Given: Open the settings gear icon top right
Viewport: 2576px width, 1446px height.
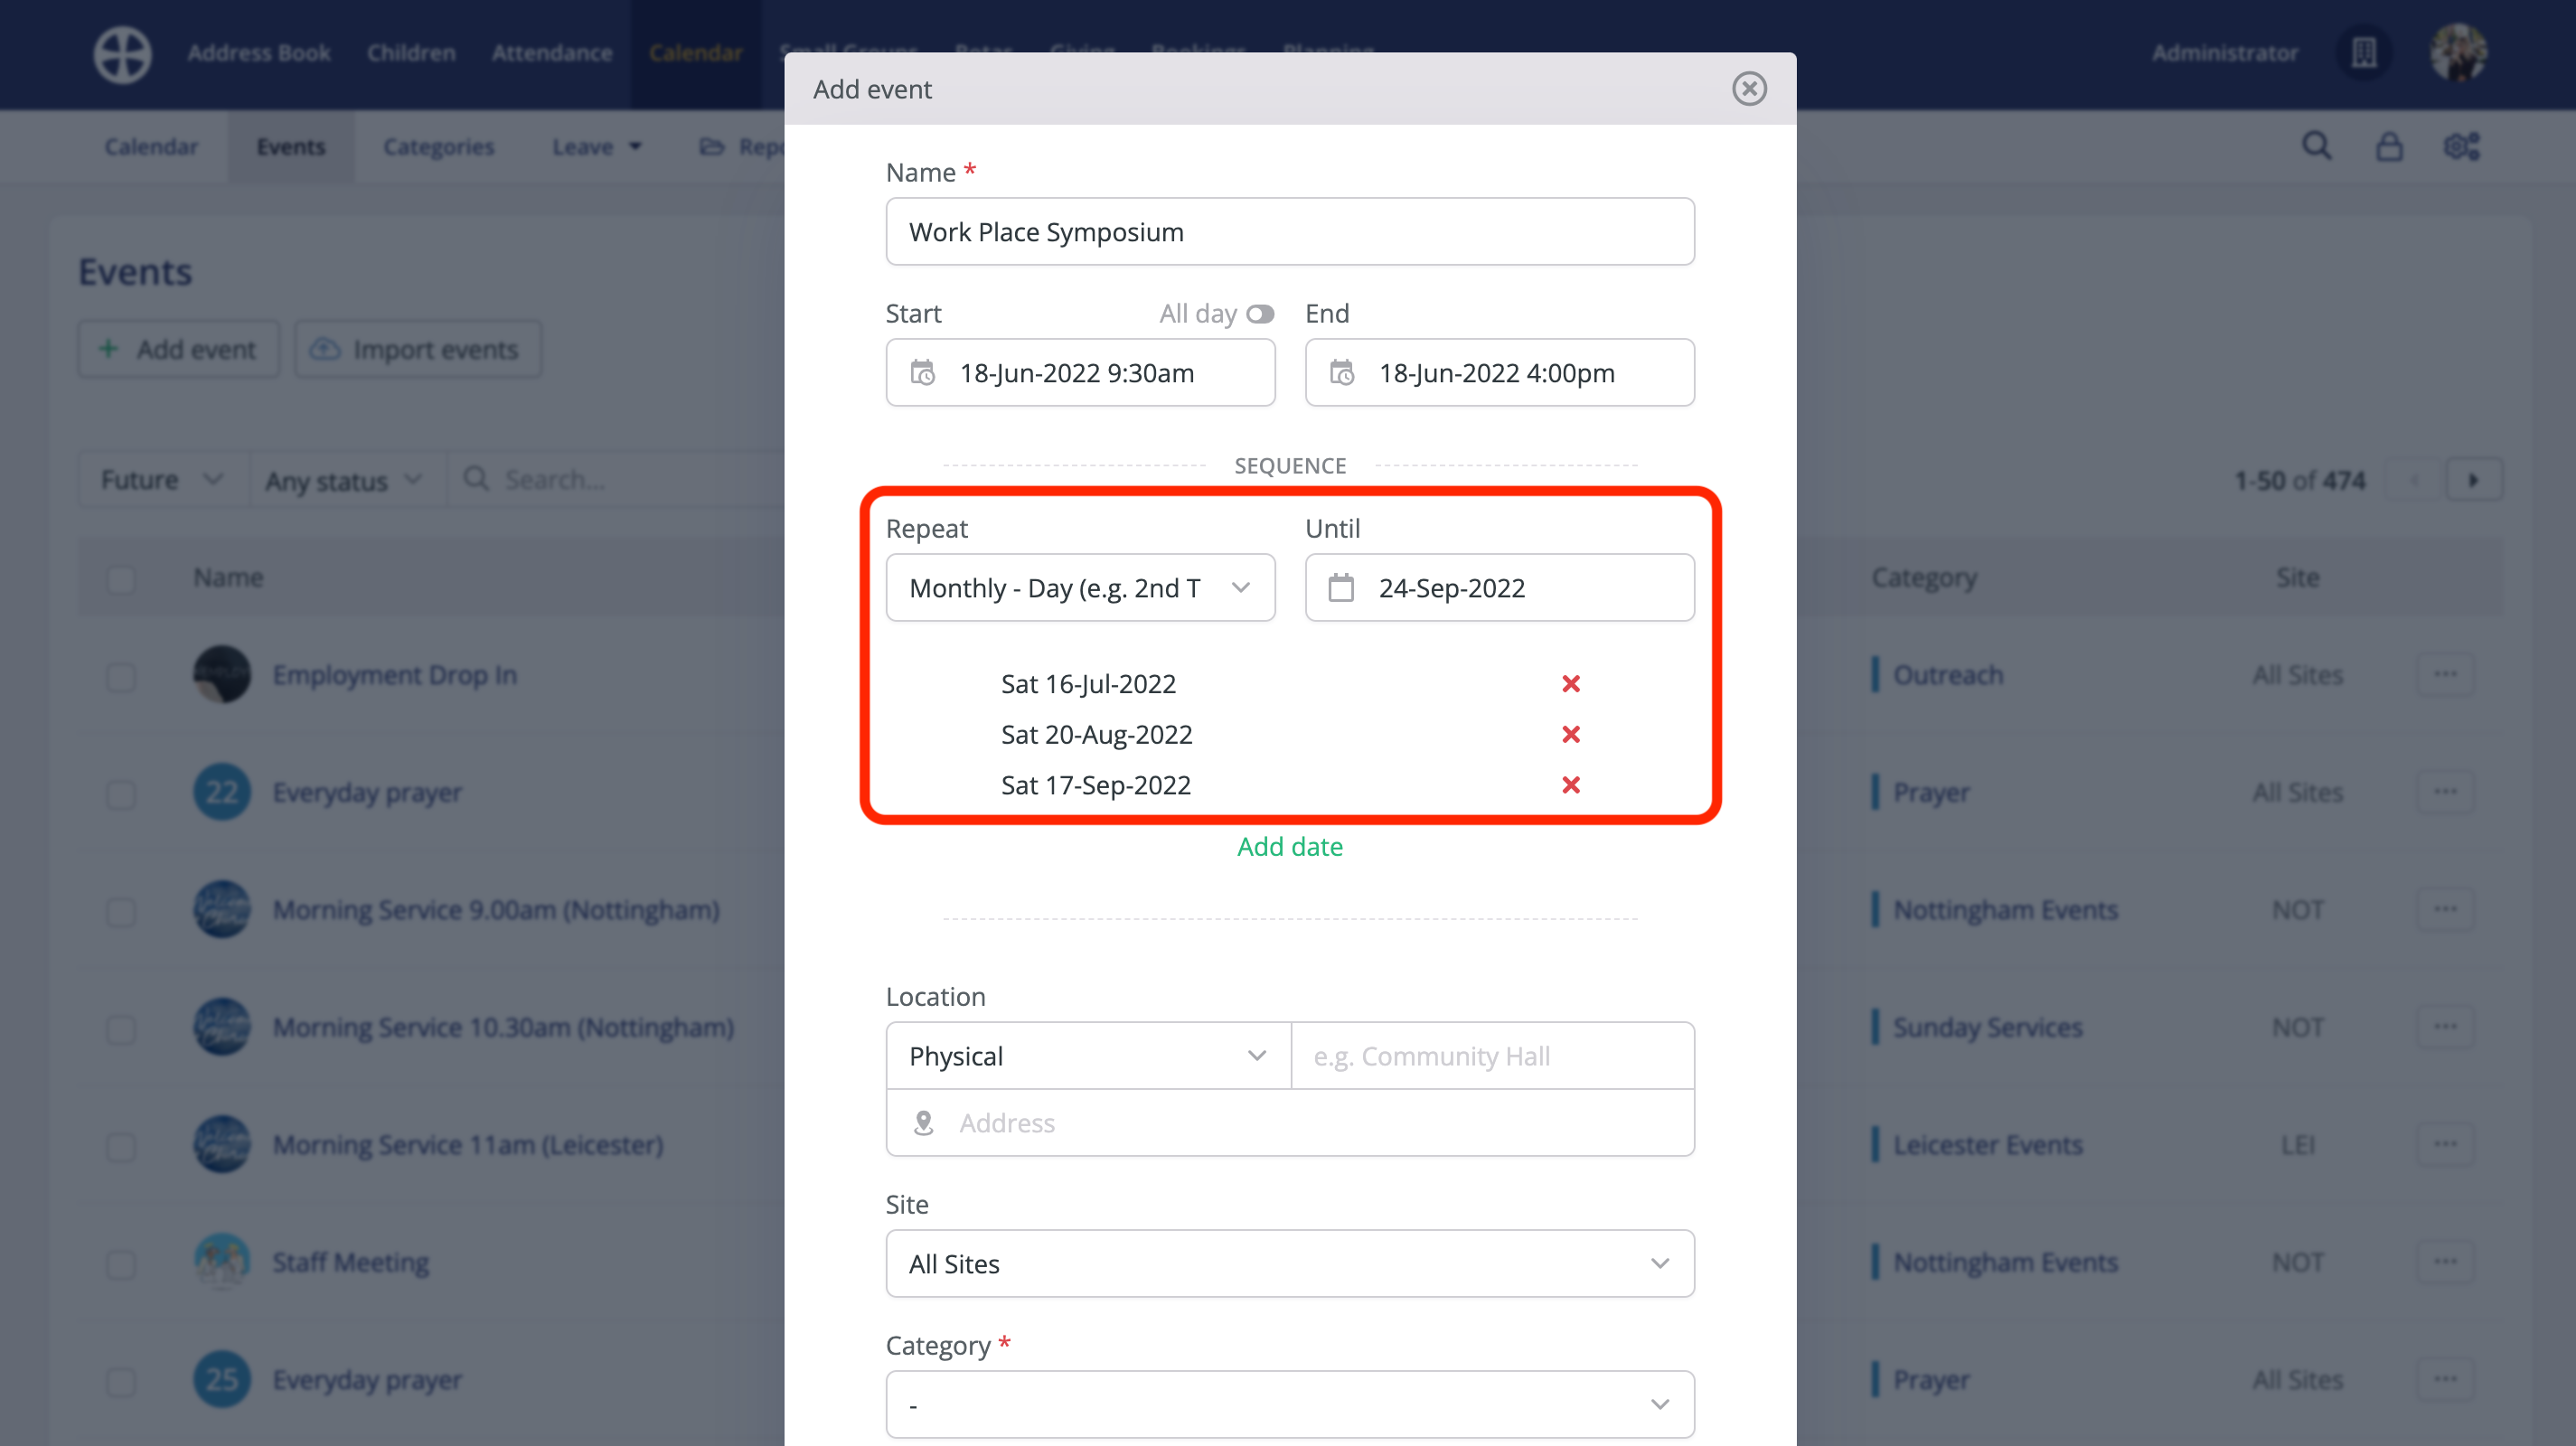Looking at the screenshot, I should click(2461, 146).
